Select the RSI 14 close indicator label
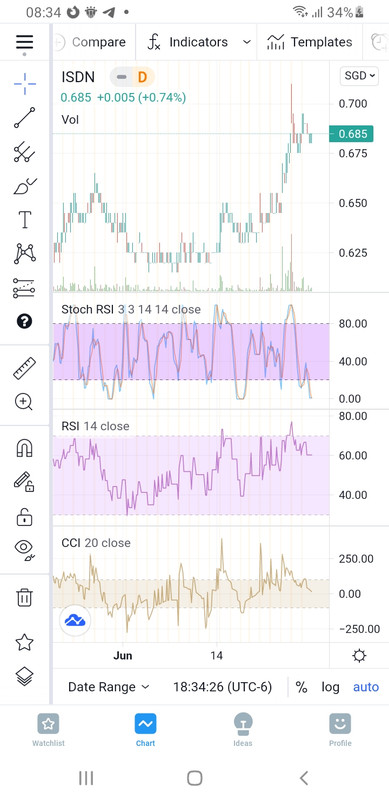 click(x=95, y=426)
